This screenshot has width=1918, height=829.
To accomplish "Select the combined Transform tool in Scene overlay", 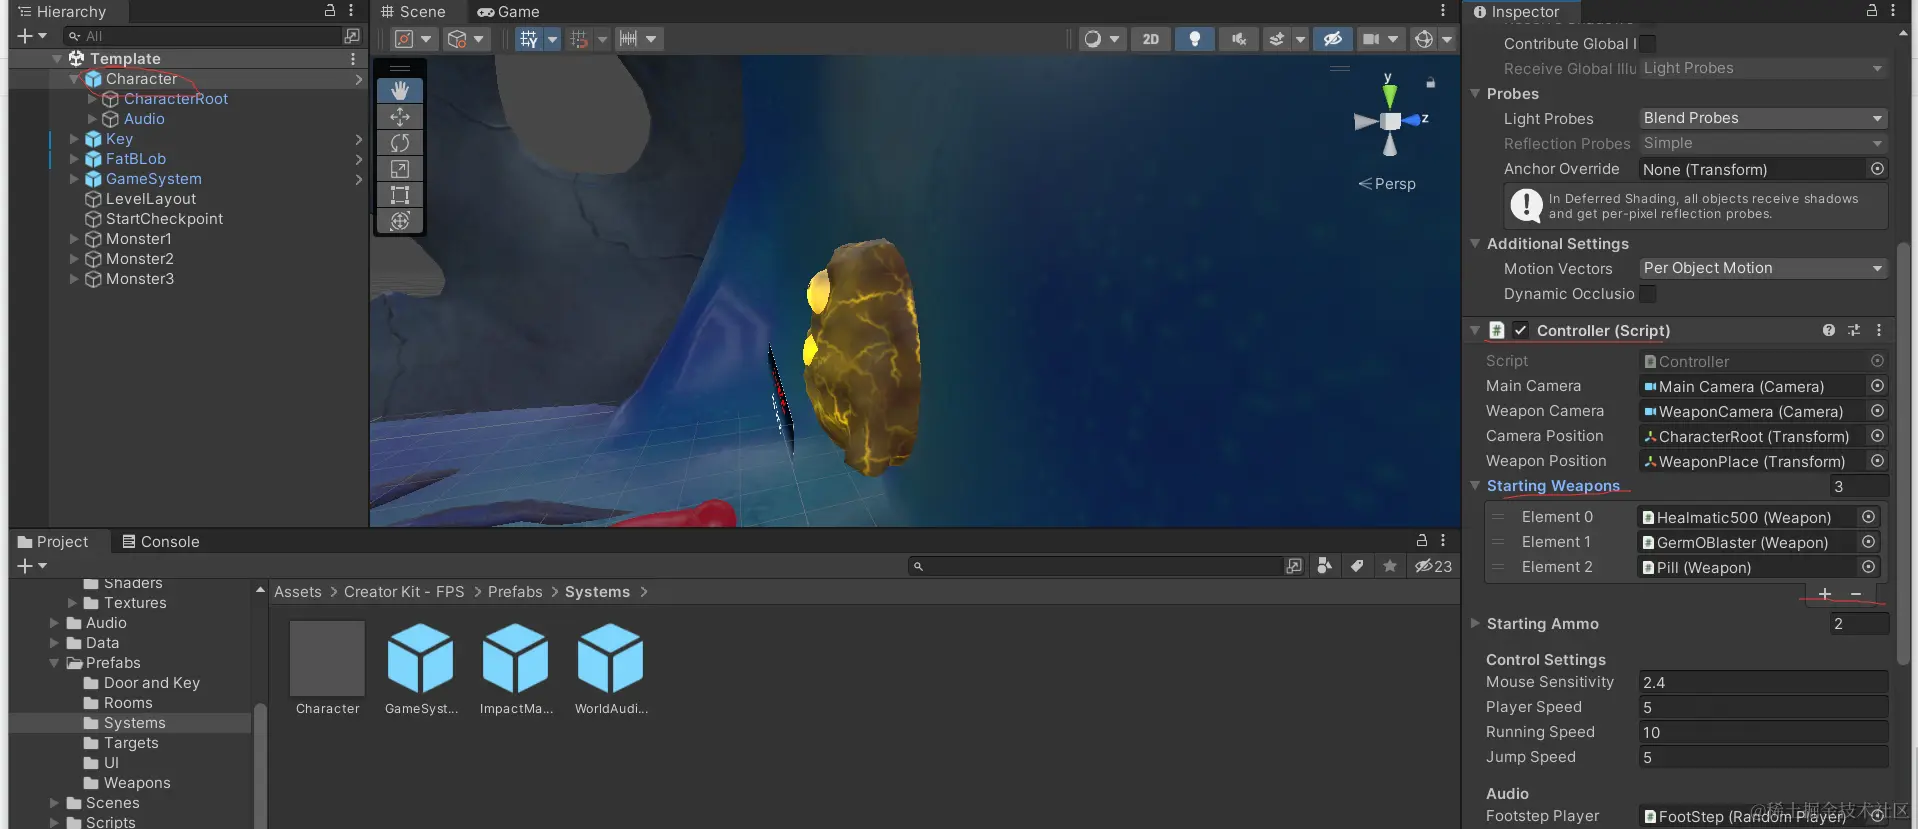I will (x=400, y=221).
